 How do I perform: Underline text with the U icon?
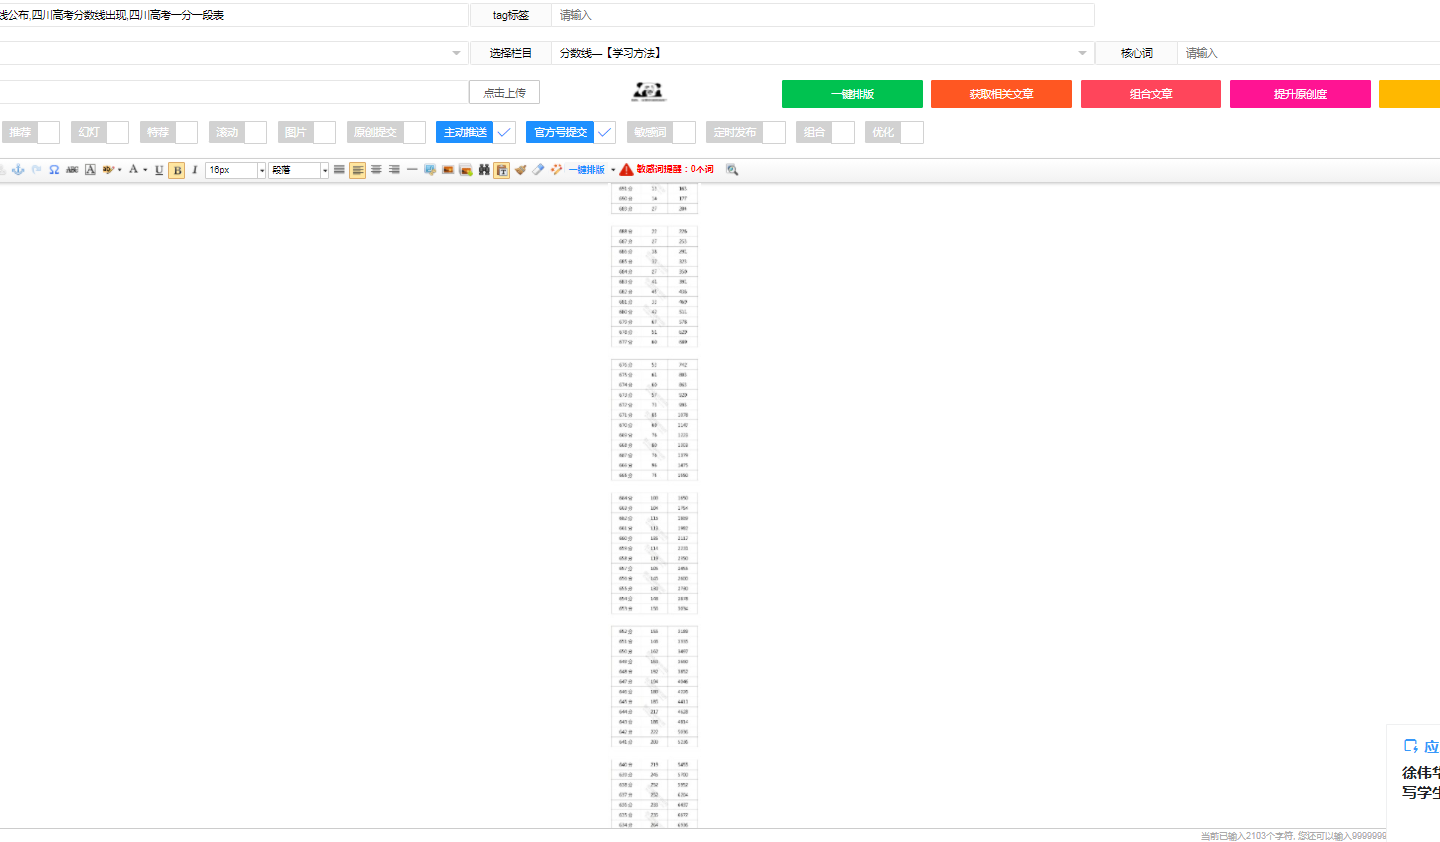(159, 170)
